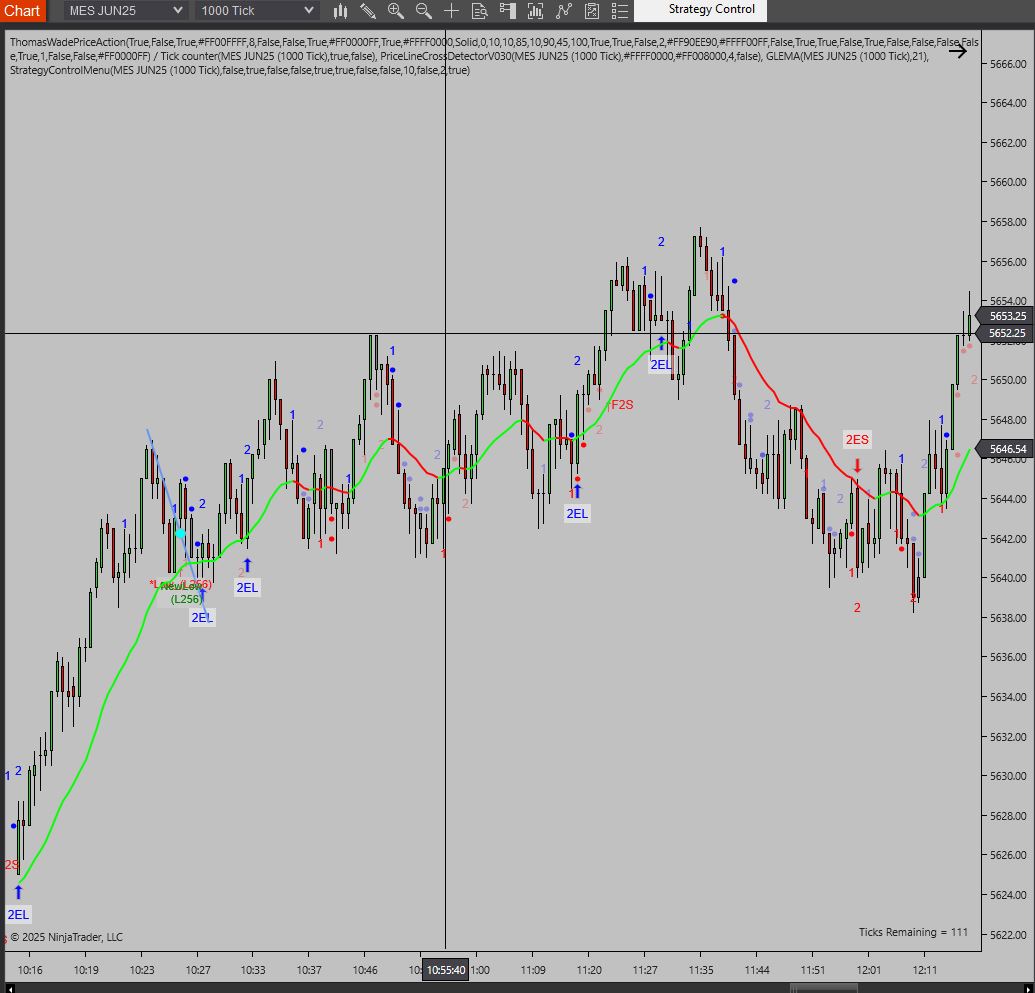This screenshot has height=993, width=1035.
Task: Select the orange Chart tab
Action: coord(22,11)
